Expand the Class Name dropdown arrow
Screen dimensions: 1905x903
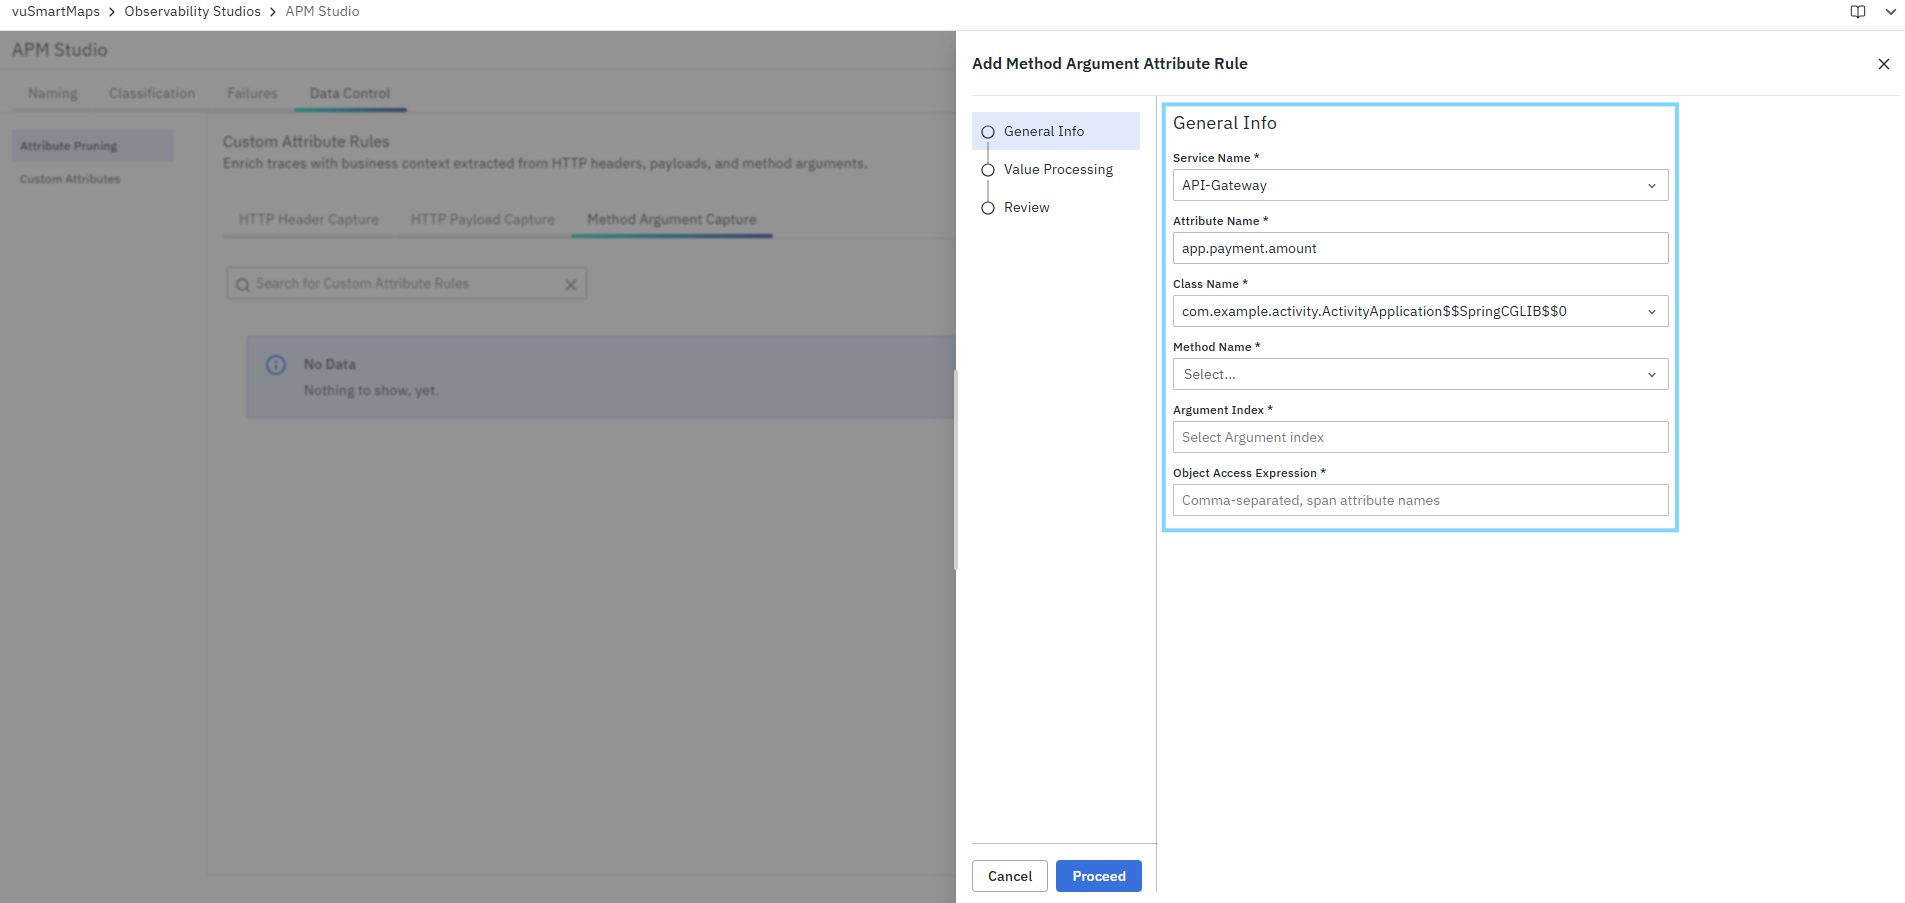tap(1651, 312)
